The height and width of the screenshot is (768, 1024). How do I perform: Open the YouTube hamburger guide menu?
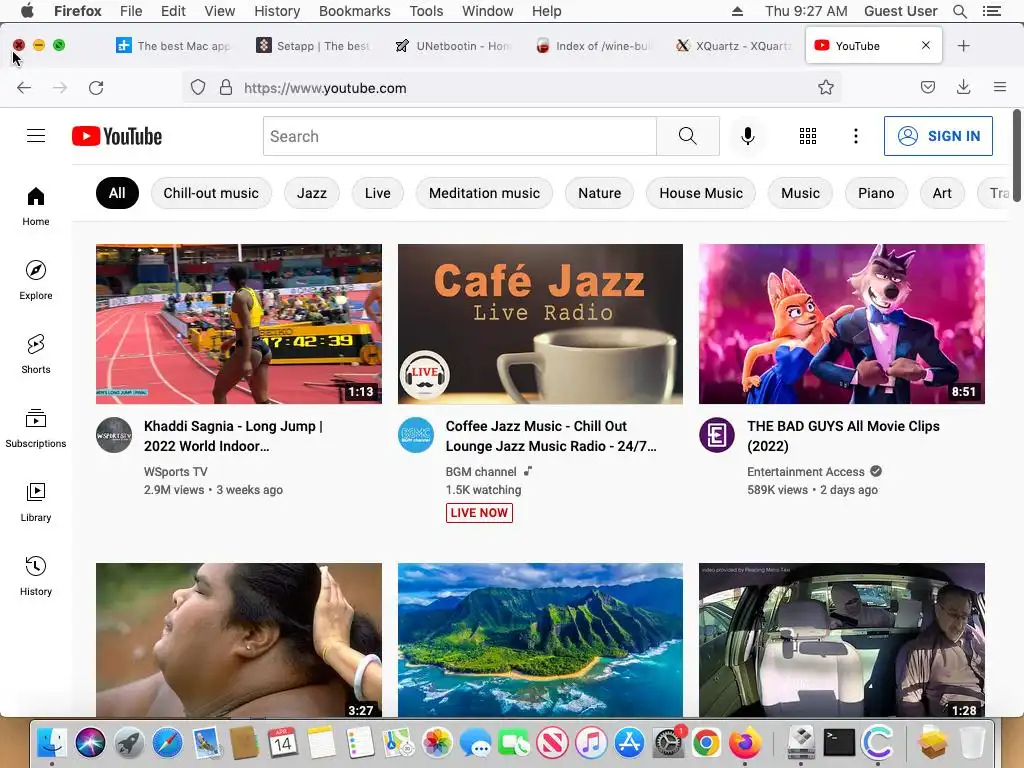click(36, 136)
